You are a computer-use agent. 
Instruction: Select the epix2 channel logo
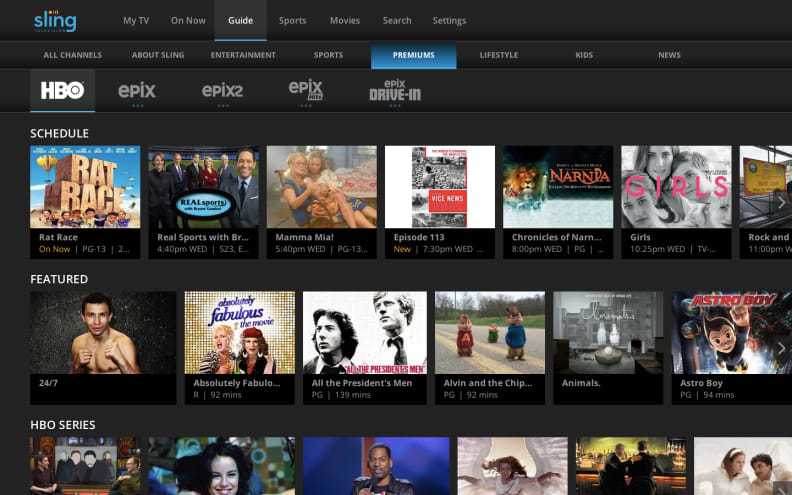(222, 91)
